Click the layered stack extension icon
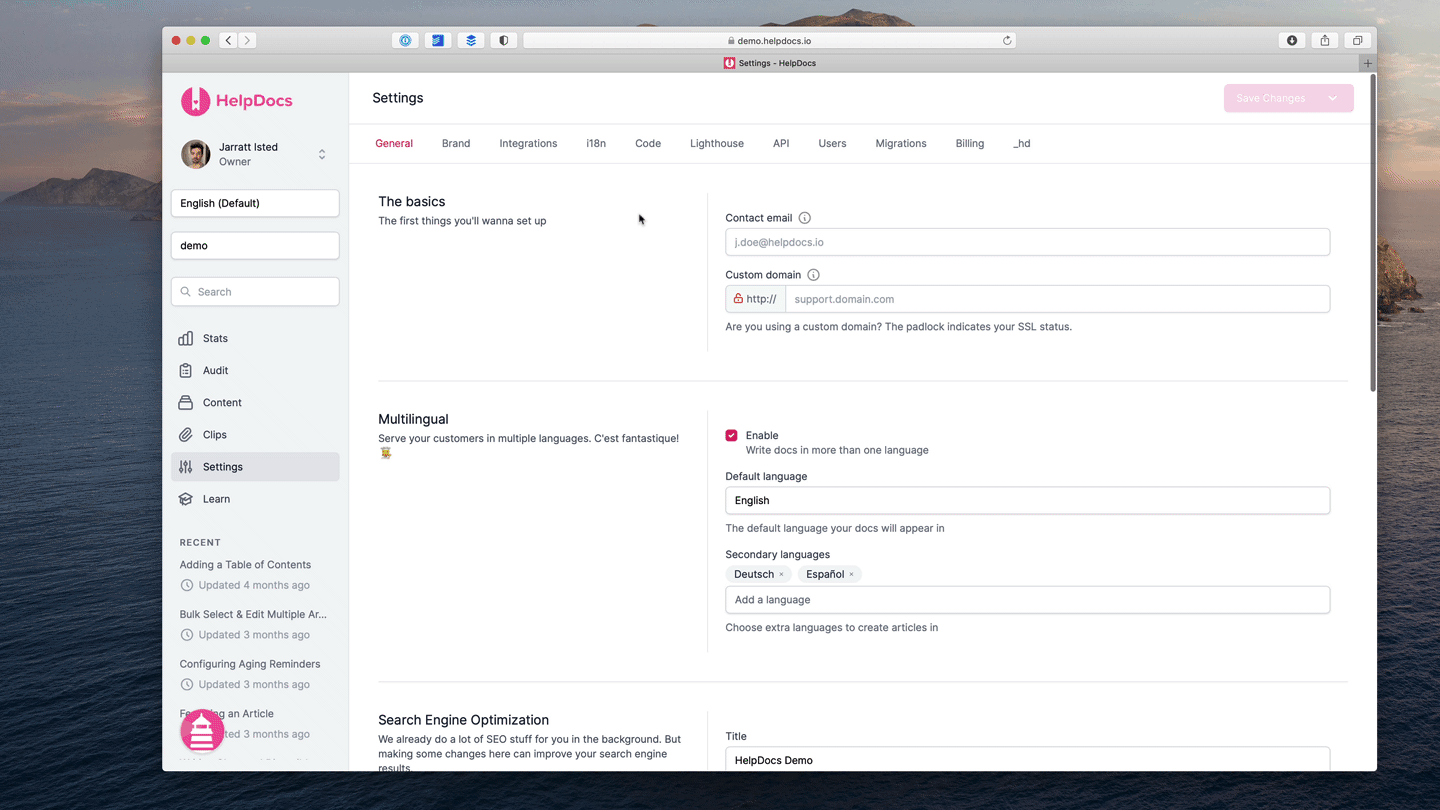 coord(471,40)
